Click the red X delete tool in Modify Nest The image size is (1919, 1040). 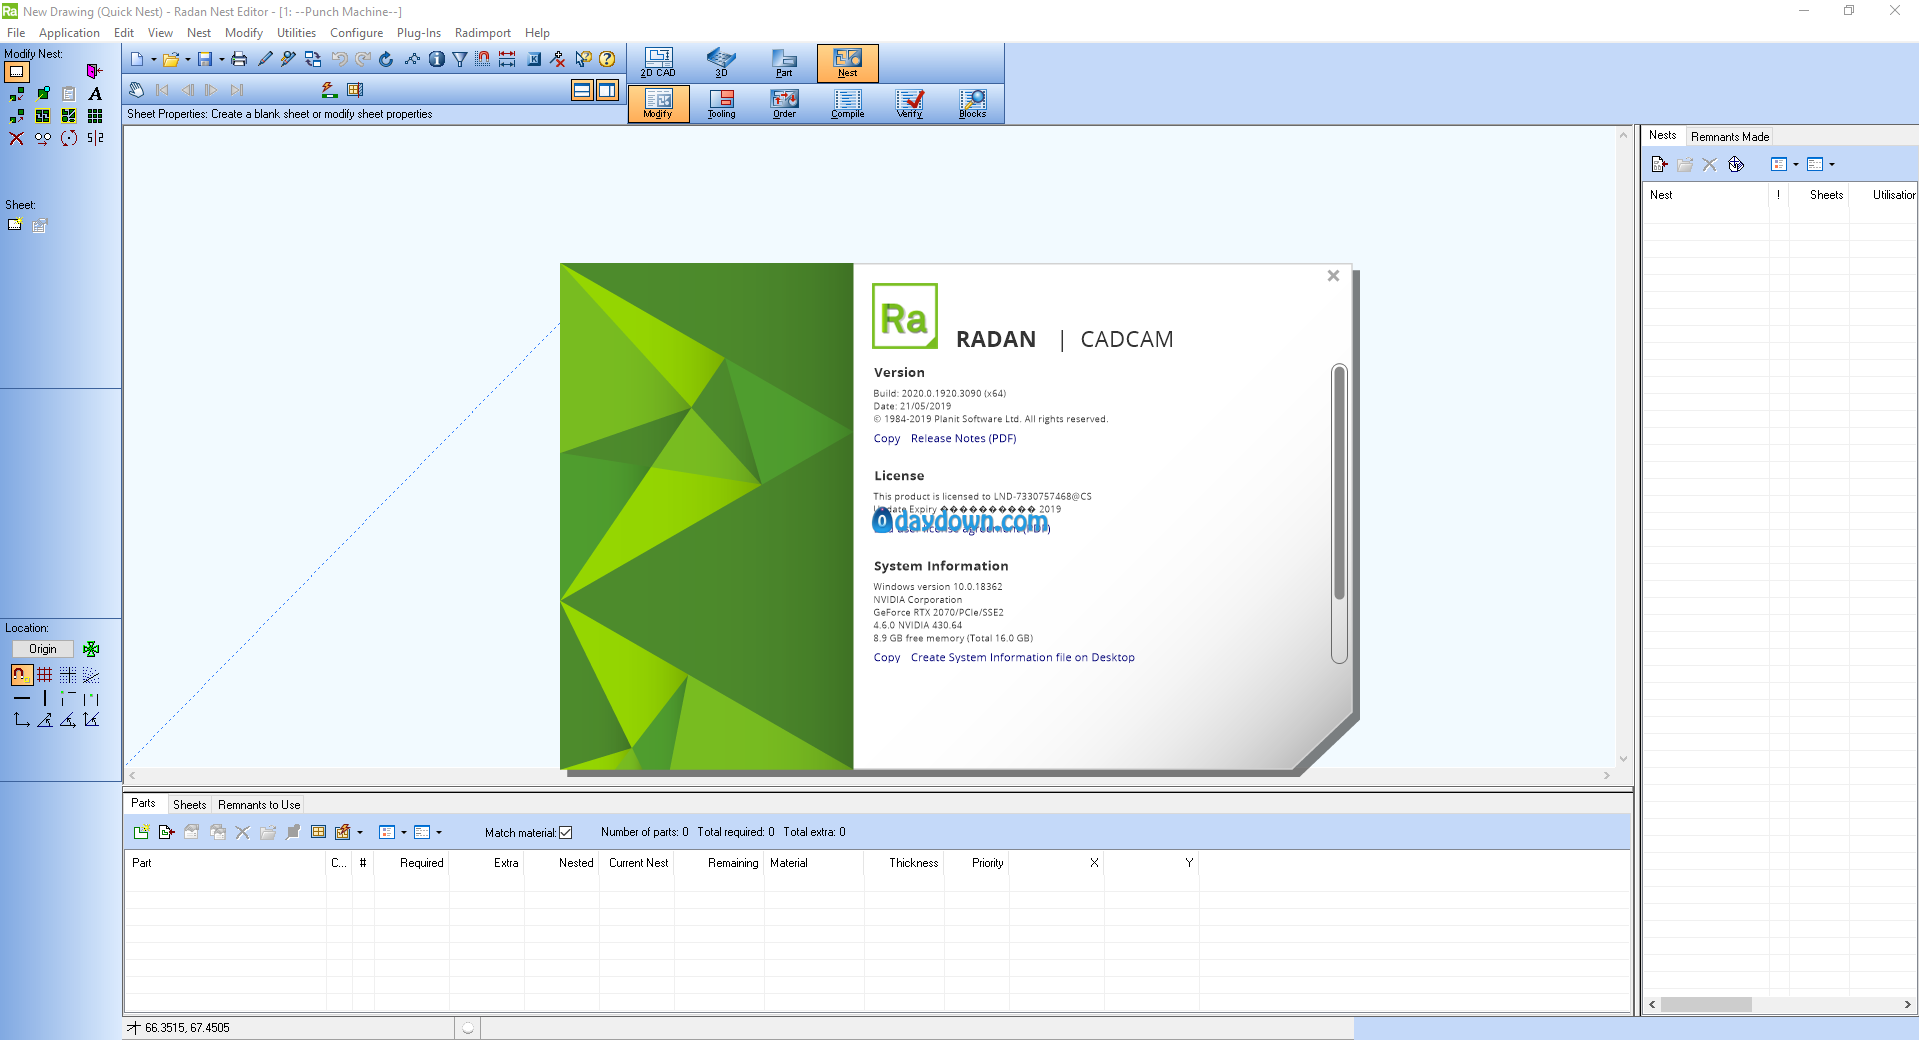pos(17,138)
